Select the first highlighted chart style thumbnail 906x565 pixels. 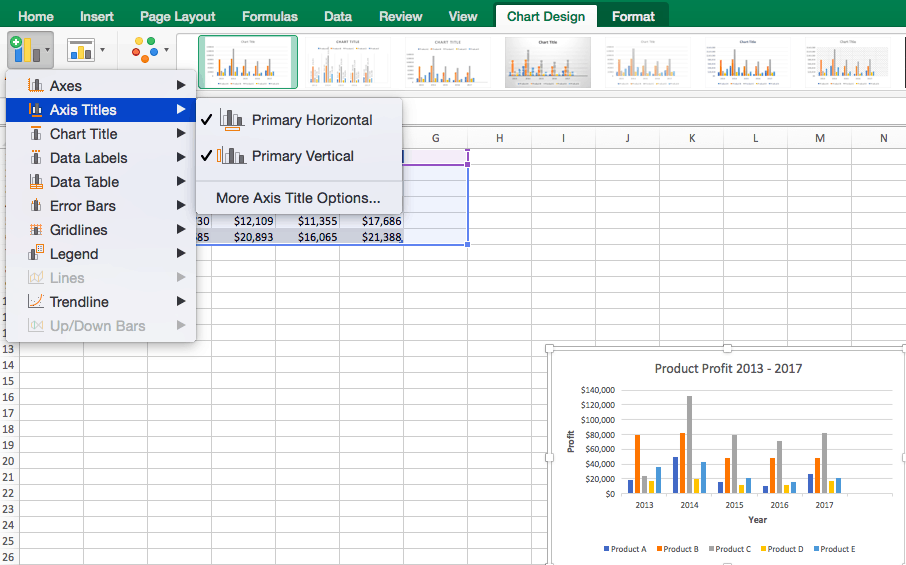point(248,62)
